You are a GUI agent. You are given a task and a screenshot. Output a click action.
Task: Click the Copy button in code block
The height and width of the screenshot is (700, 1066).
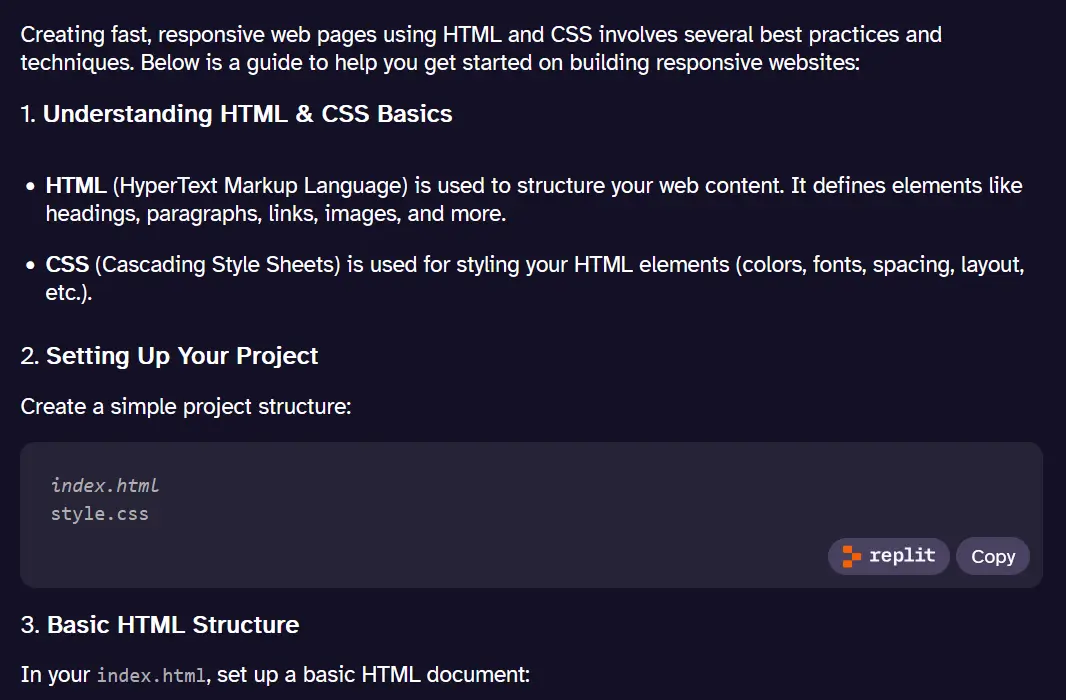993,556
